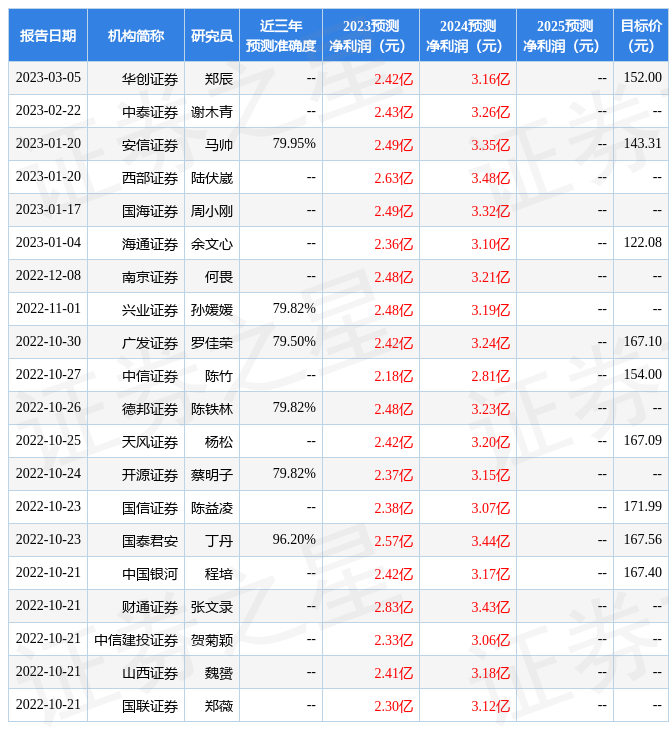Click target price 167.56
This screenshot has width=669, height=730.
pyautogui.click(x=642, y=540)
